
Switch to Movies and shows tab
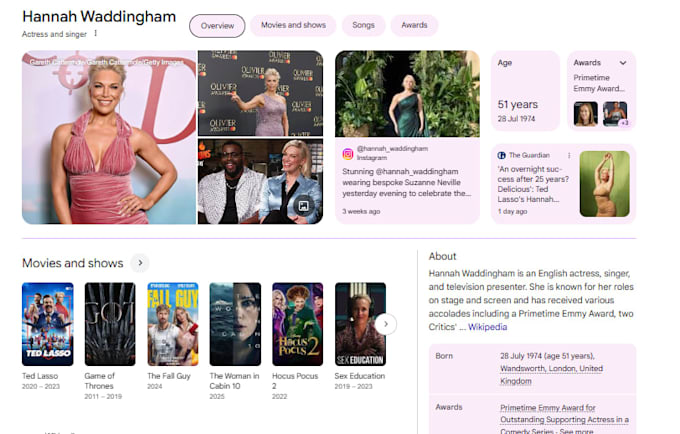coord(293,25)
